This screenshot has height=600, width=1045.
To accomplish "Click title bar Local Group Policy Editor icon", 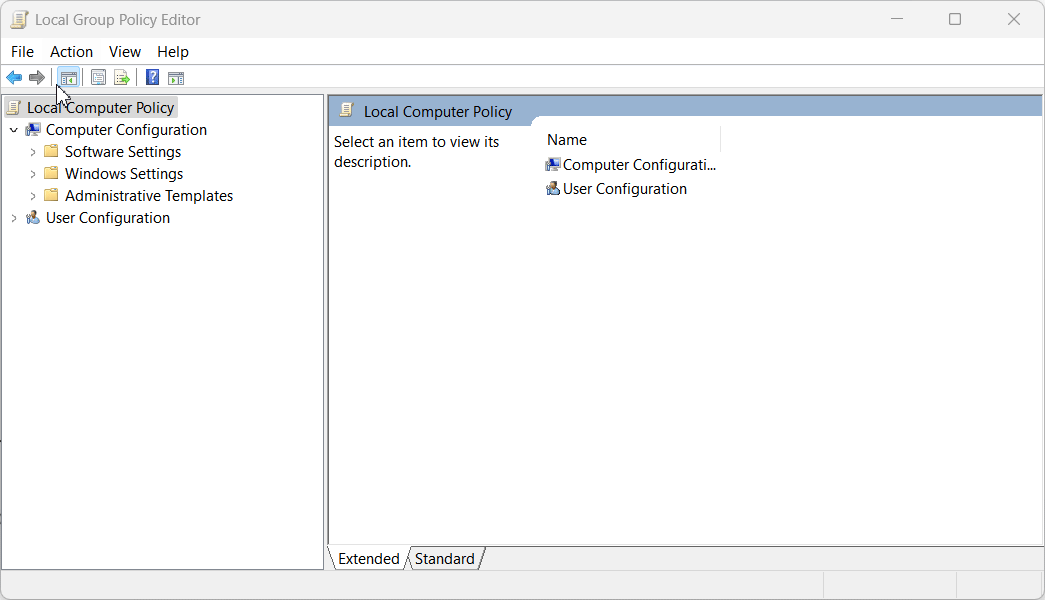I will (x=19, y=19).
